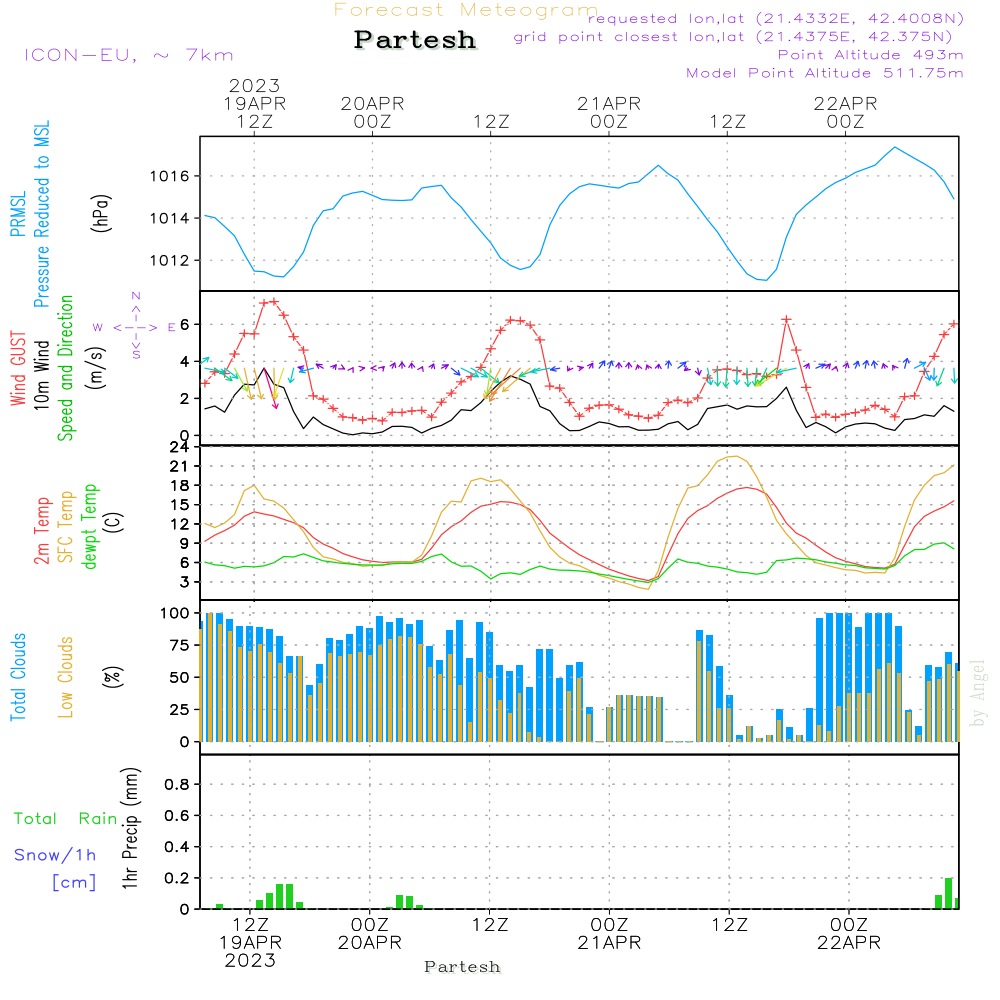The width and height of the screenshot is (1000, 1000).
Task: Click the '0.2' value on precipitation axis
Action: [x=177, y=878]
